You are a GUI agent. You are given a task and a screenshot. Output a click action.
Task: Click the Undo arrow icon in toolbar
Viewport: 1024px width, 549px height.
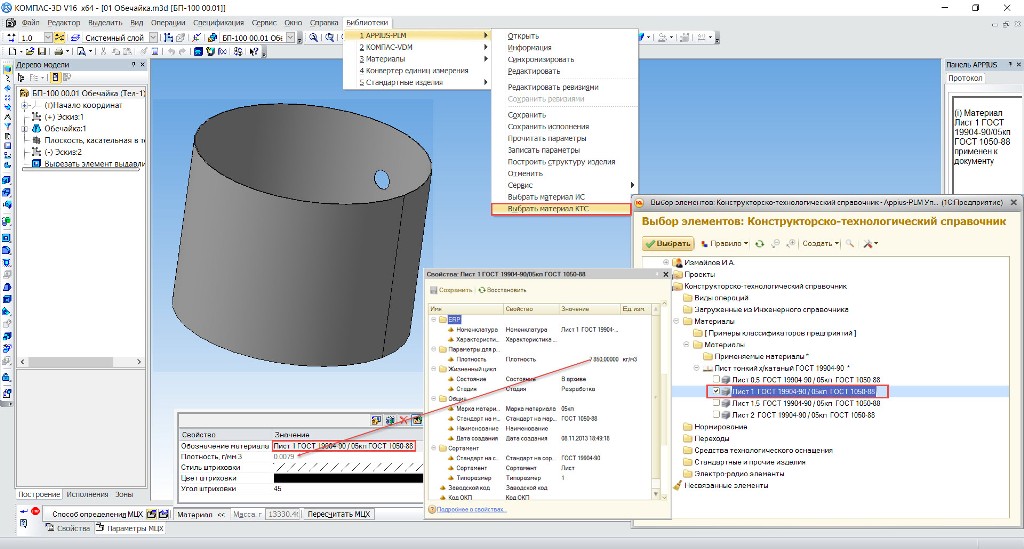pos(171,51)
